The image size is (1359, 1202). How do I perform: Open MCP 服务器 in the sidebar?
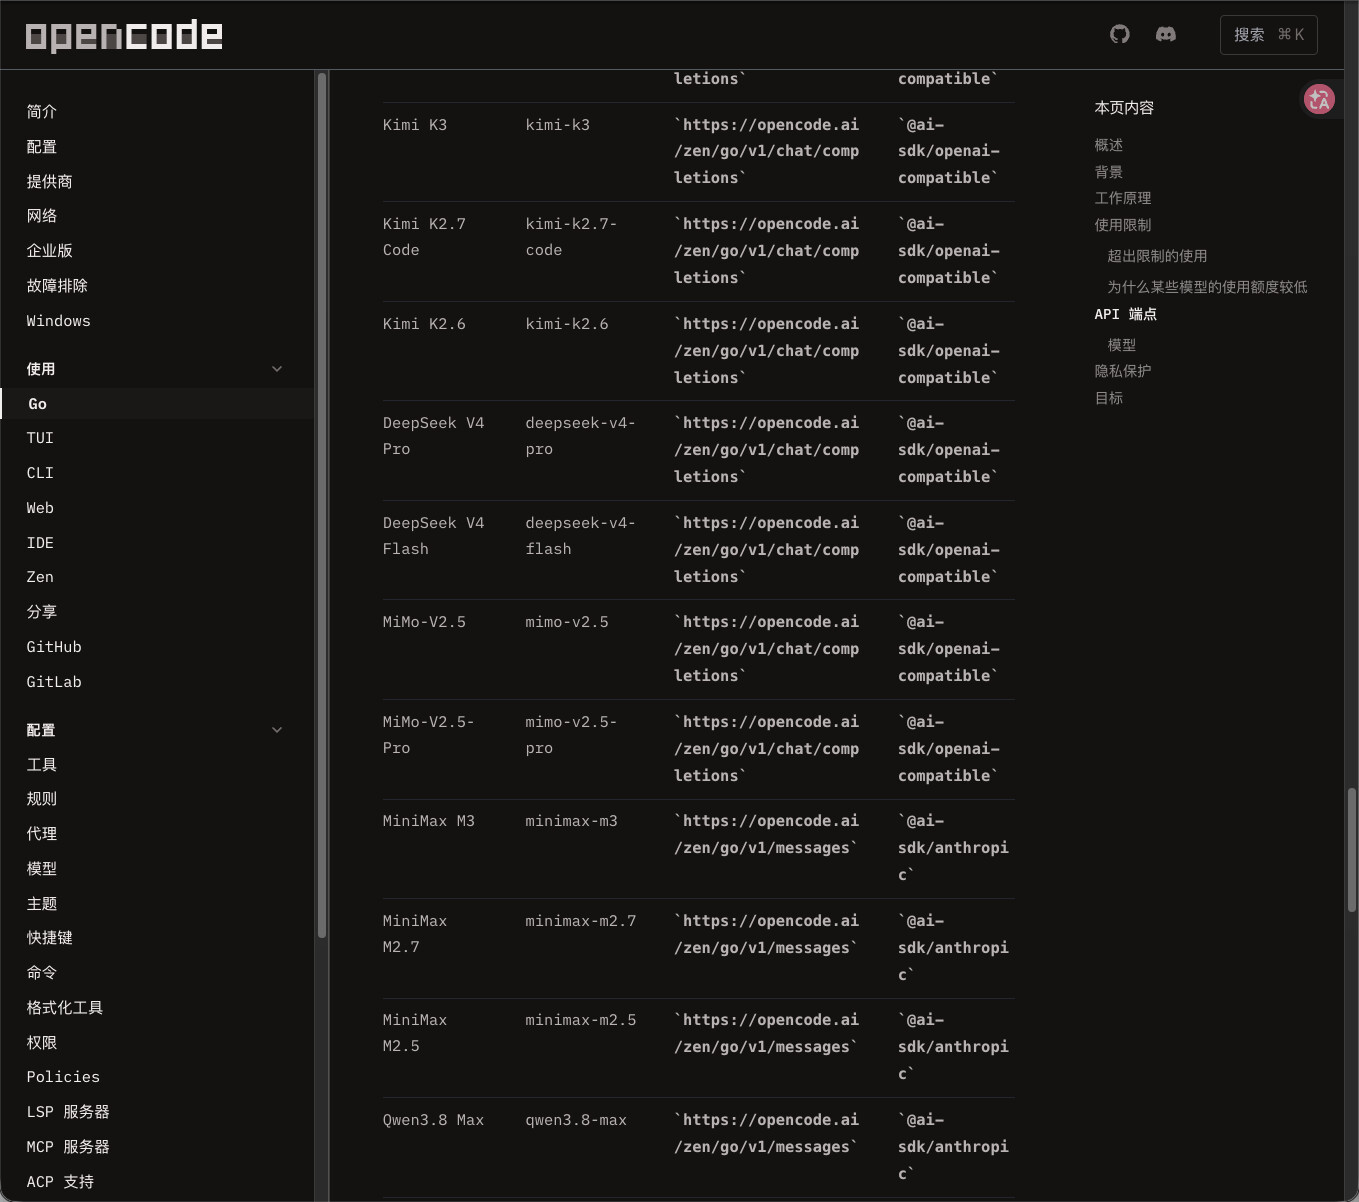pos(68,1147)
